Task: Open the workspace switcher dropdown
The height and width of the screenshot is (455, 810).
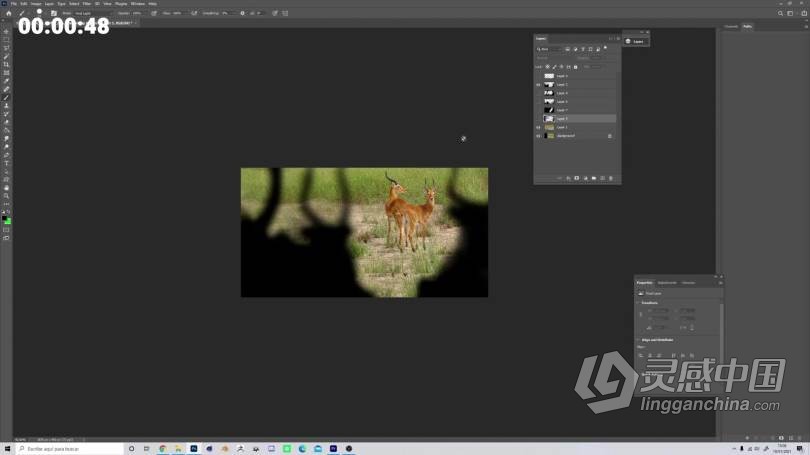Action: click(790, 13)
